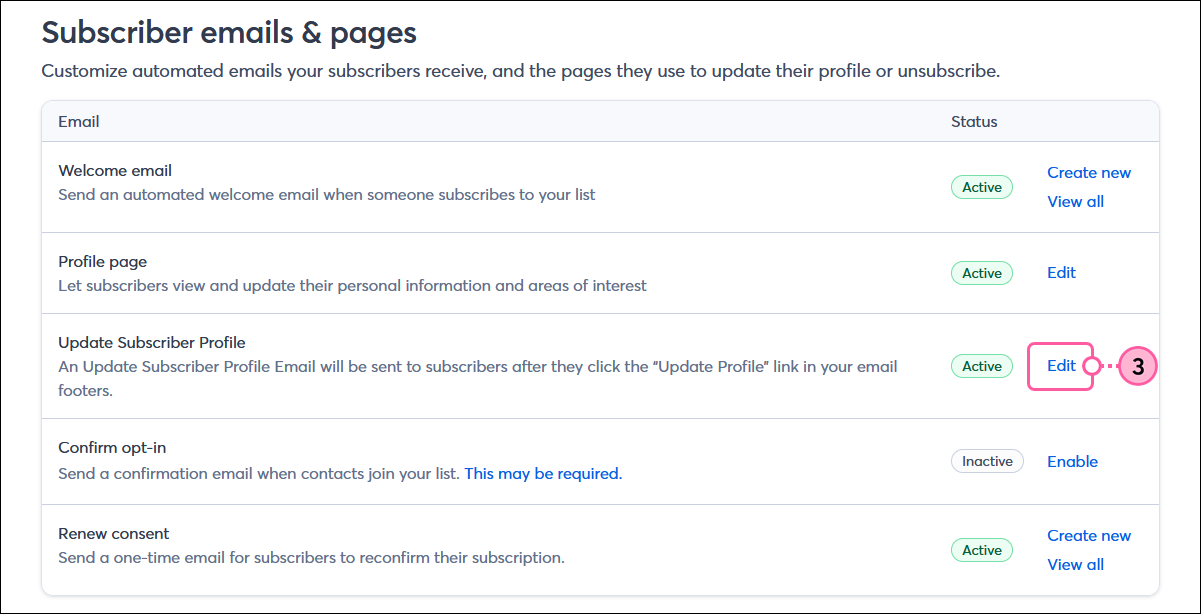
Task: Click the Inactive badge on Confirm opt-in
Action: coord(987,461)
